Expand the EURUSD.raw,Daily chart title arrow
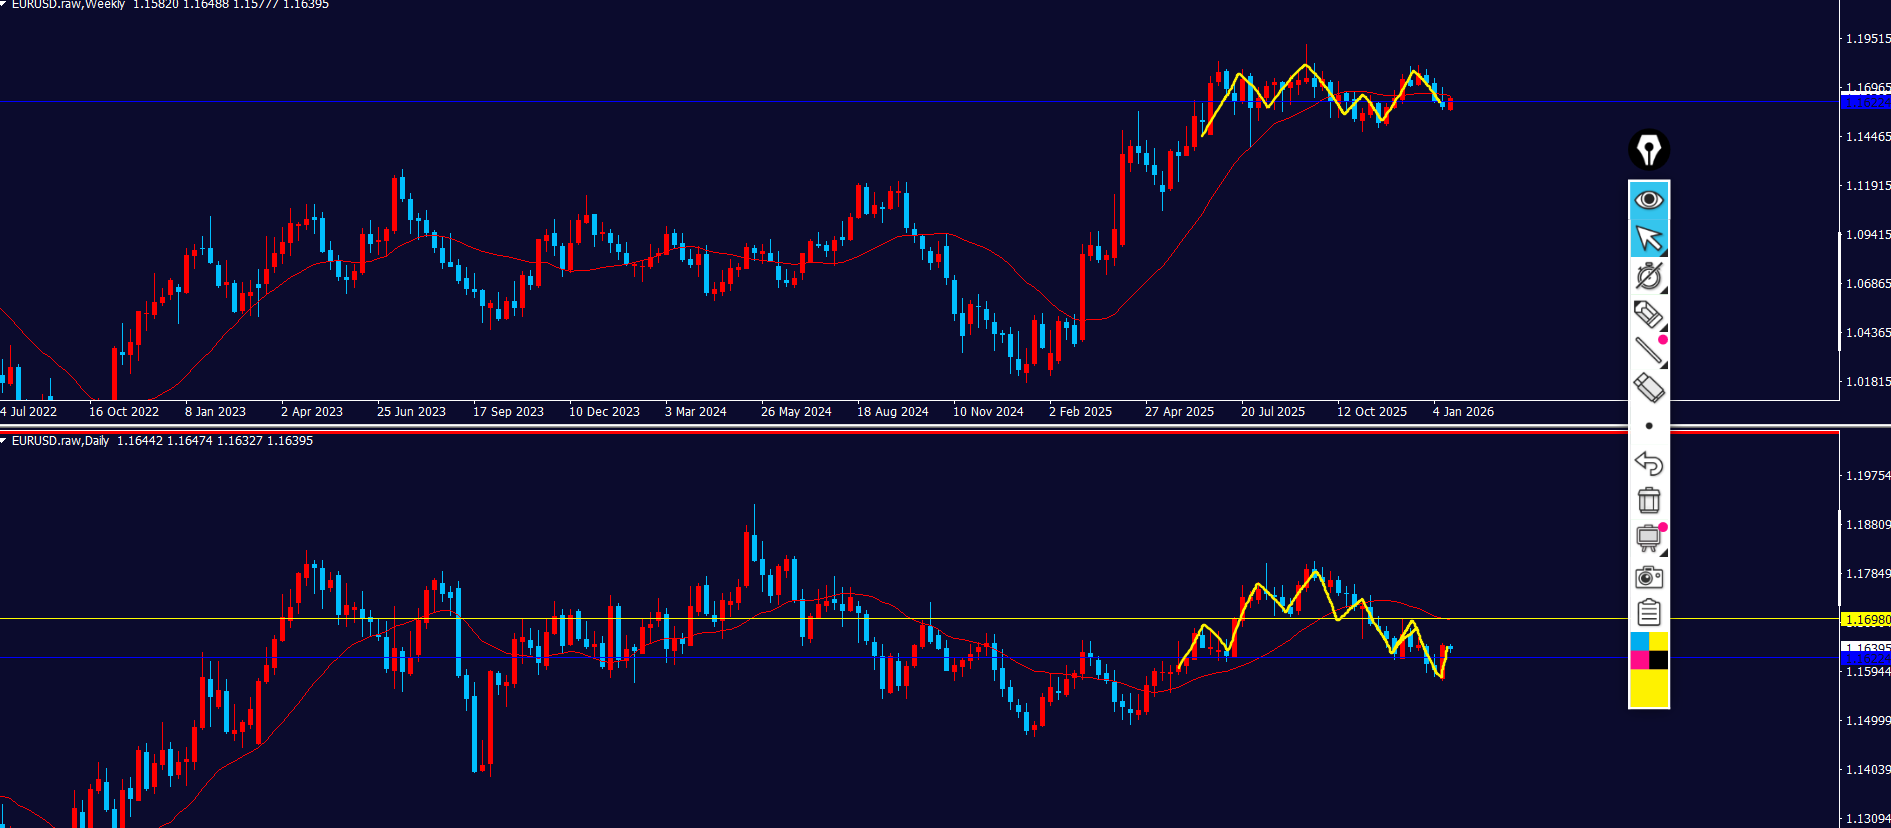The image size is (1891, 828). click(4, 441)
